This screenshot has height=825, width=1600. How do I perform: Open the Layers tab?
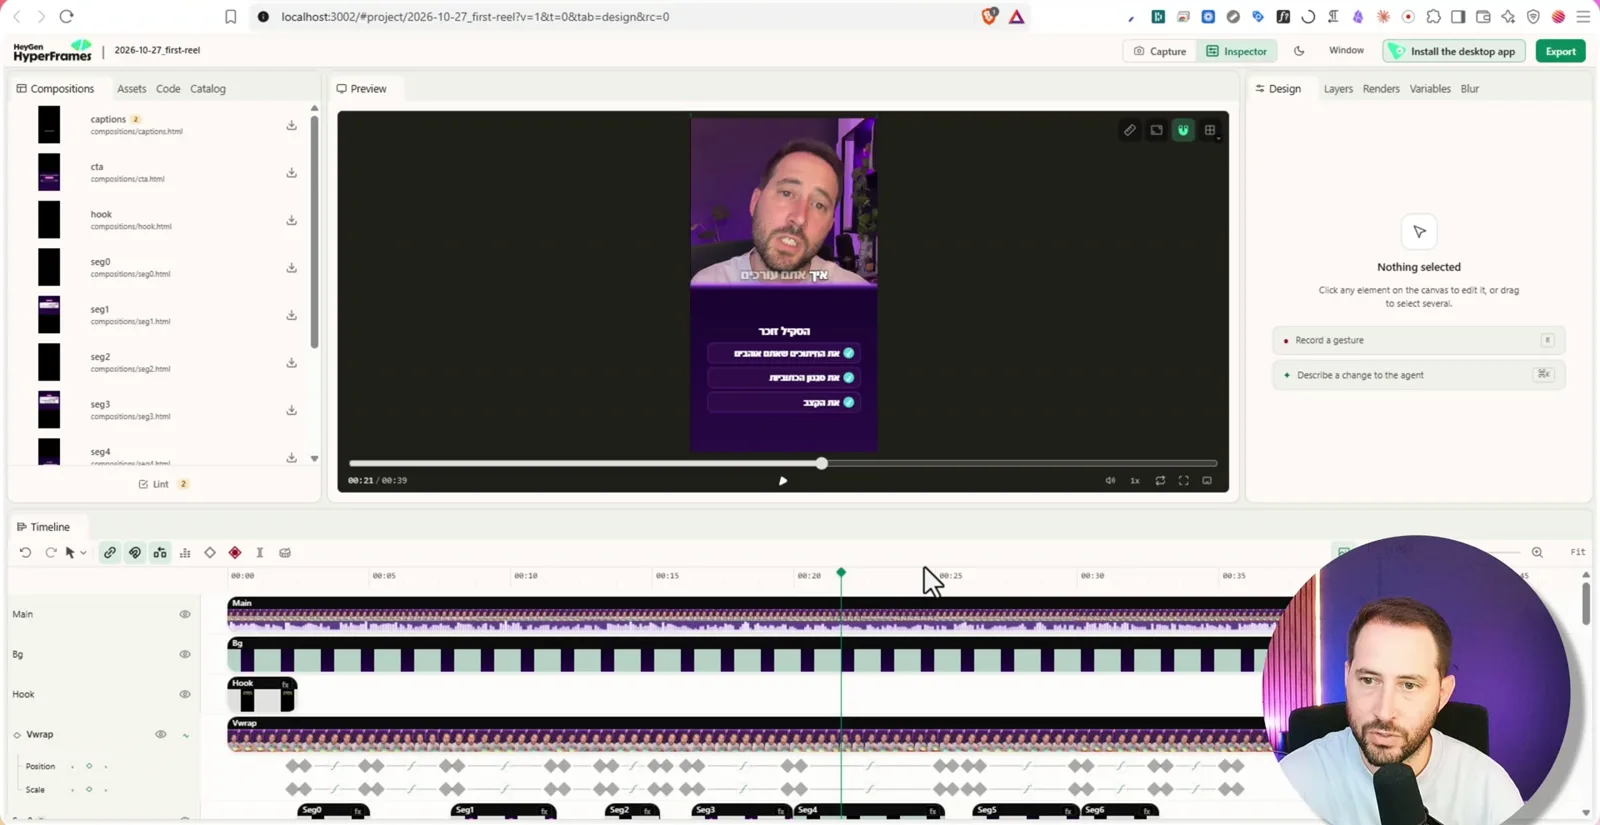[1338, 89]
